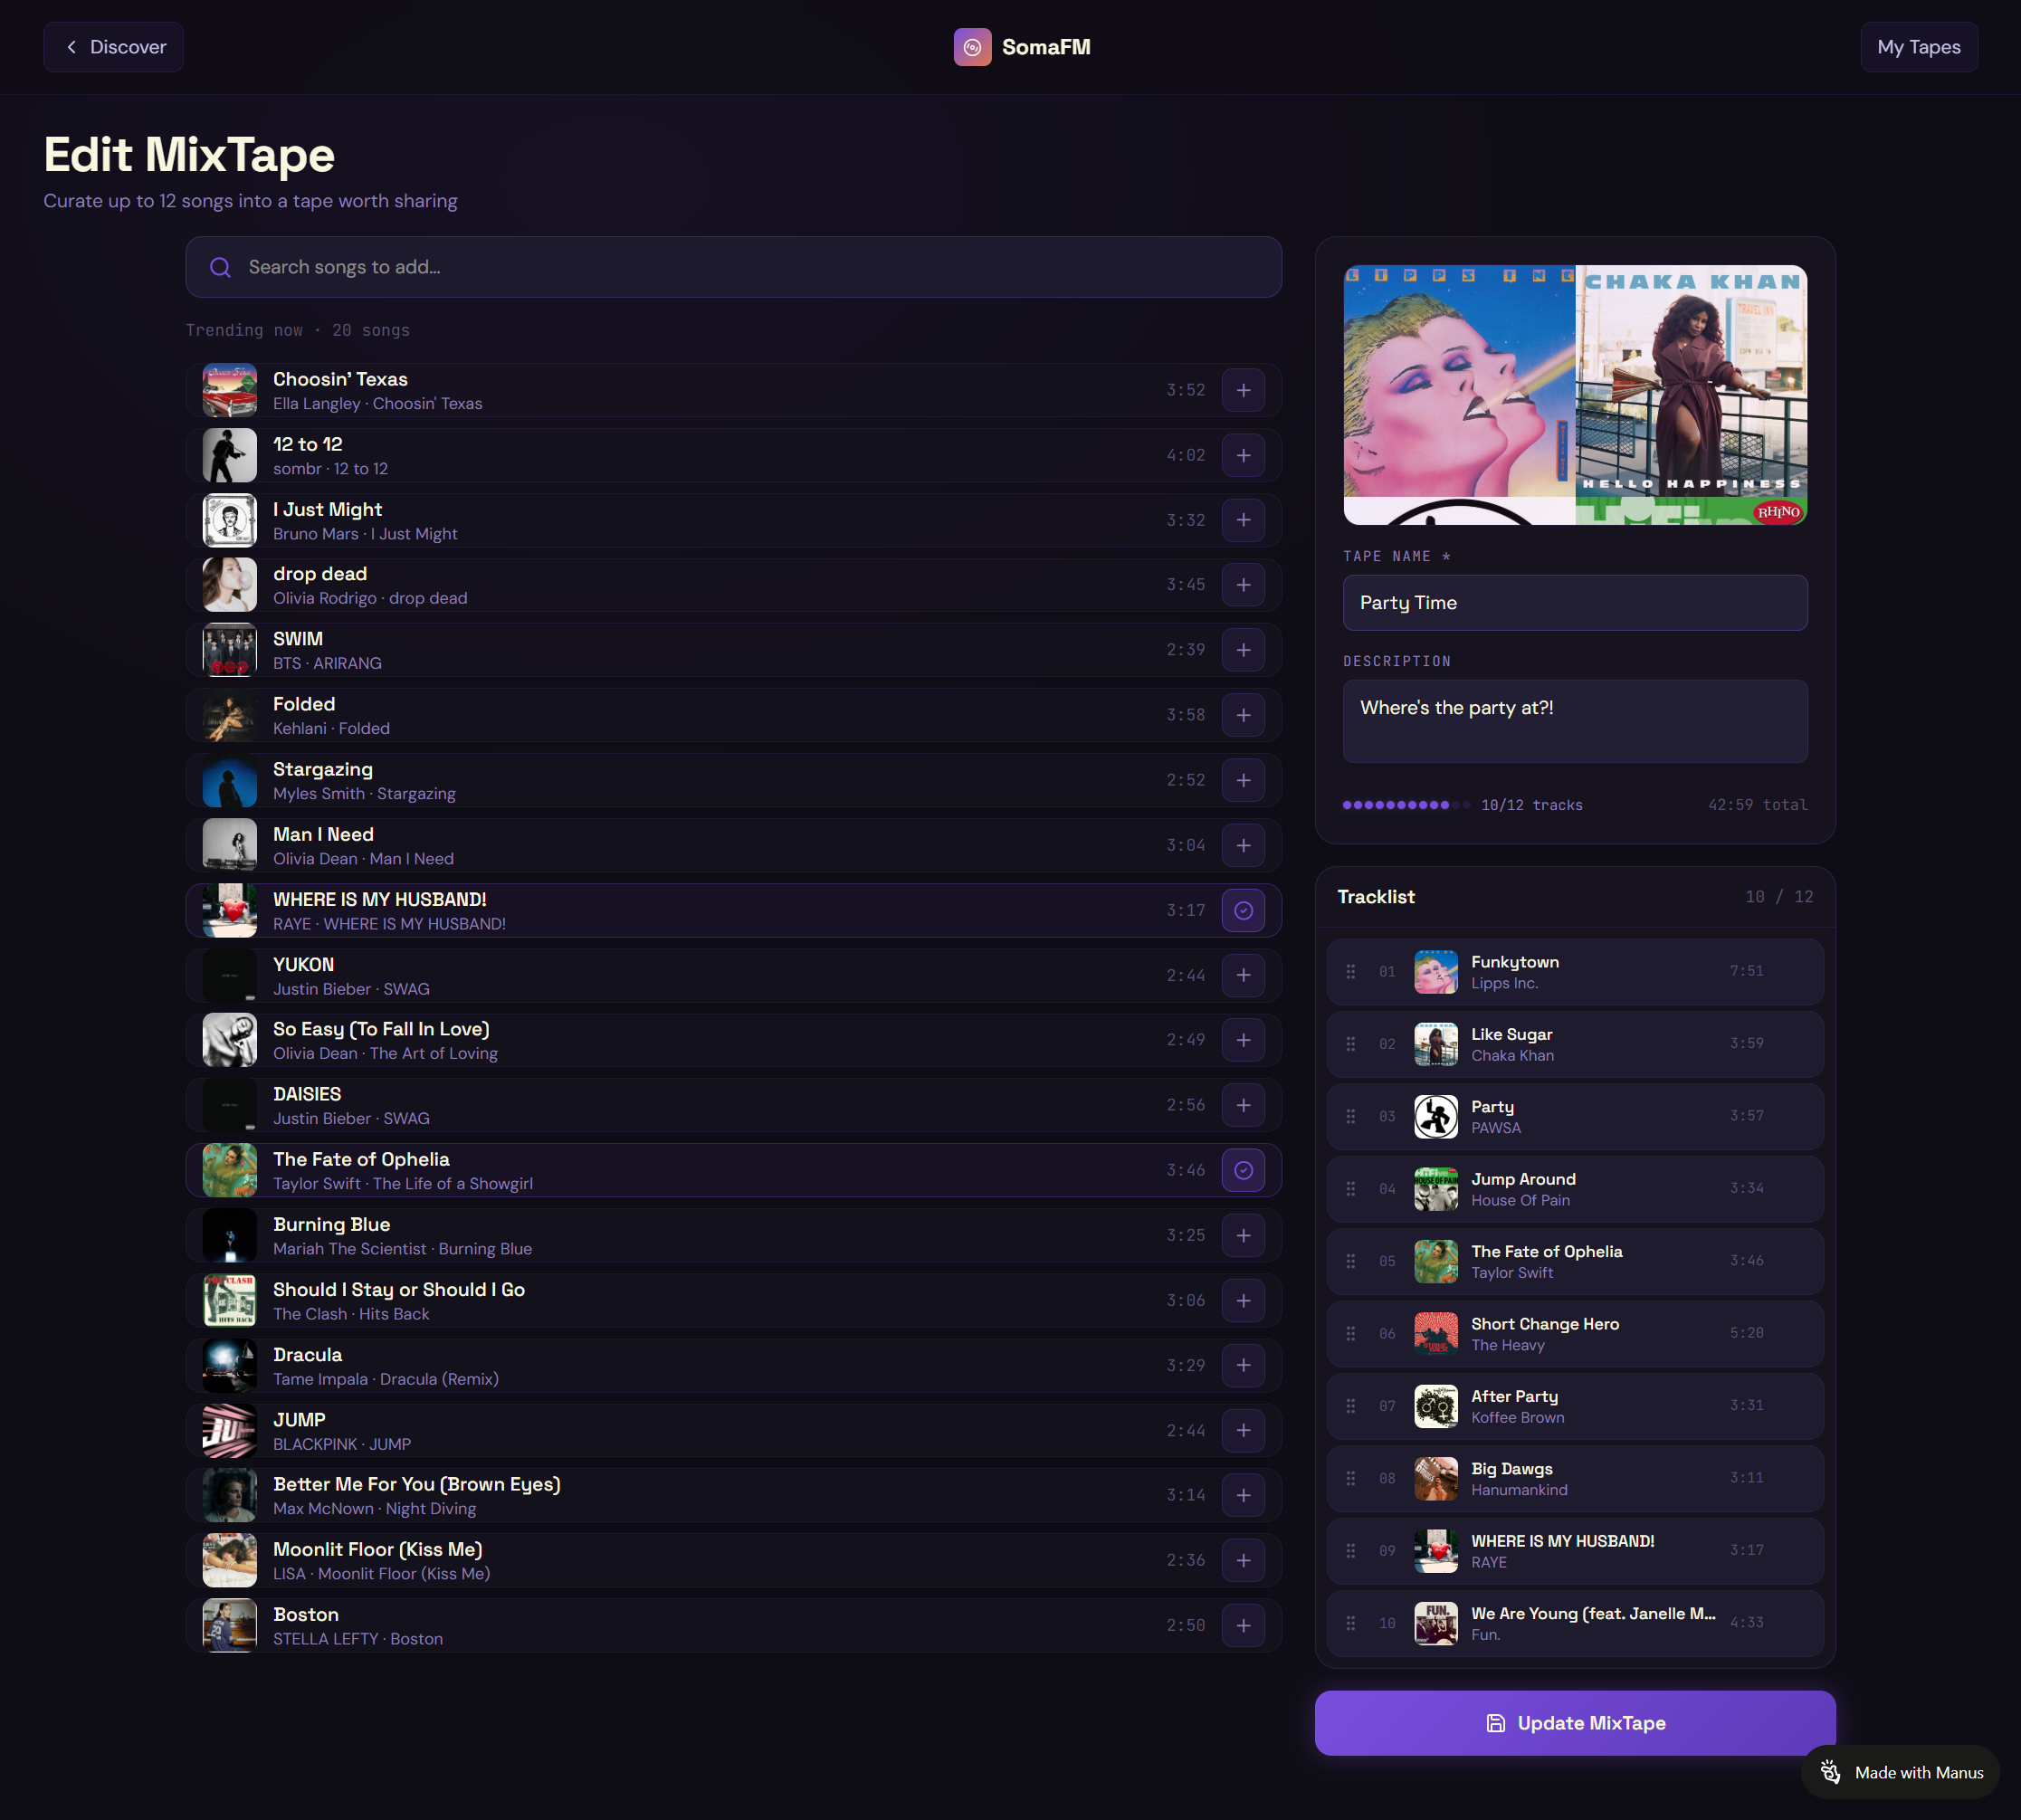Add Moonlit Floor (Kiss Me)
The image size is (2021, 1820).
(1243, 1560)
